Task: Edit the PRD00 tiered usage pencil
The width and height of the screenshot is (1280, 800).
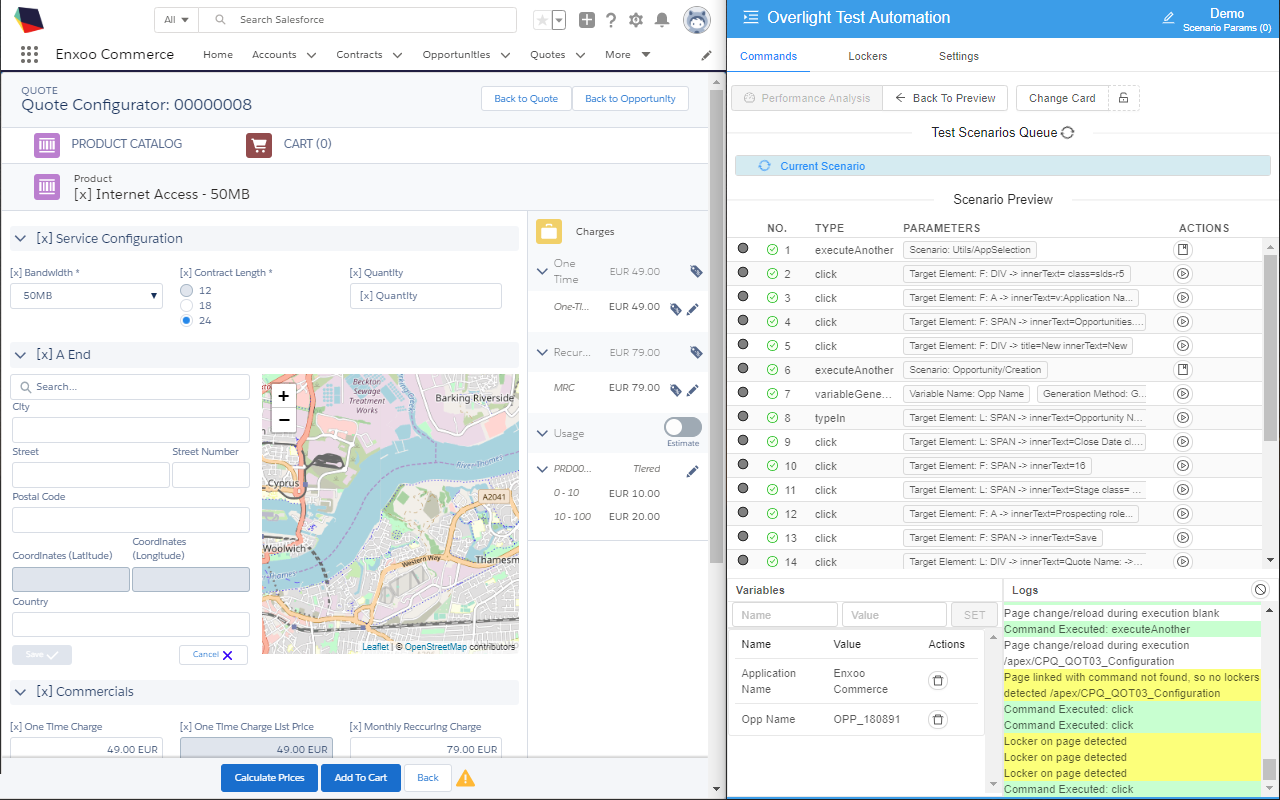Action: point(692,470)
